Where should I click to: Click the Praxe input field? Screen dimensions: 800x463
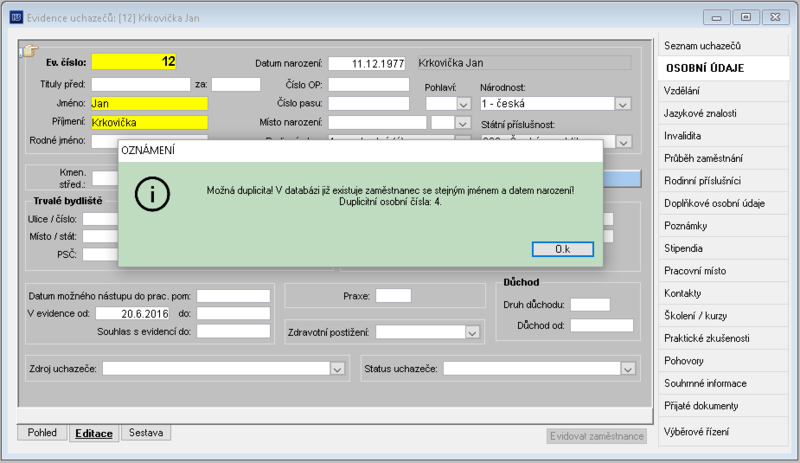[393, 296]
